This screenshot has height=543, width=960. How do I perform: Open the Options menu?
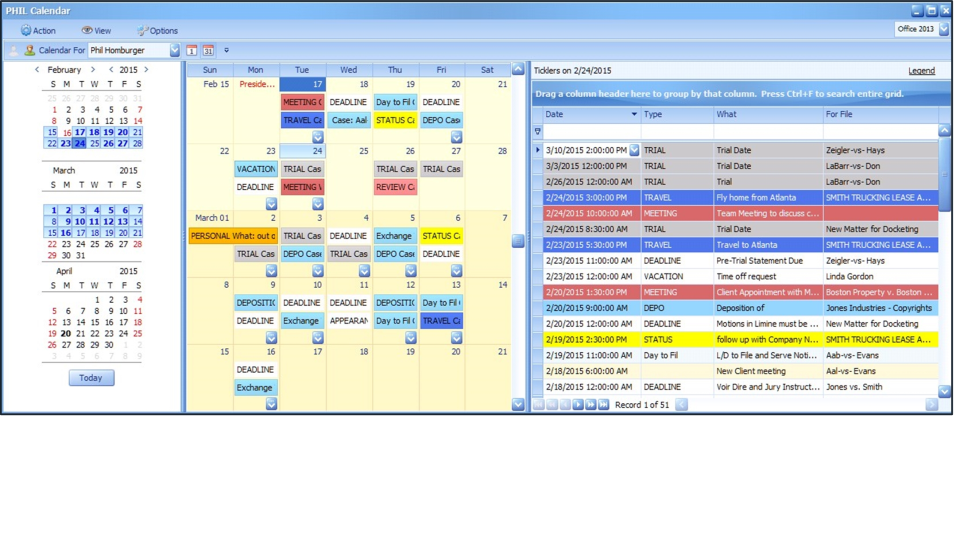(157, 30)
